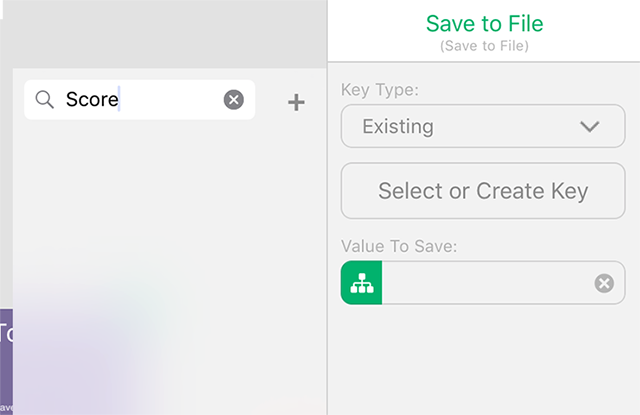Select the purple block at bottom left
The width and height of the screenshot is (640, 415).
pyautogui.click(x=6, y=362)
